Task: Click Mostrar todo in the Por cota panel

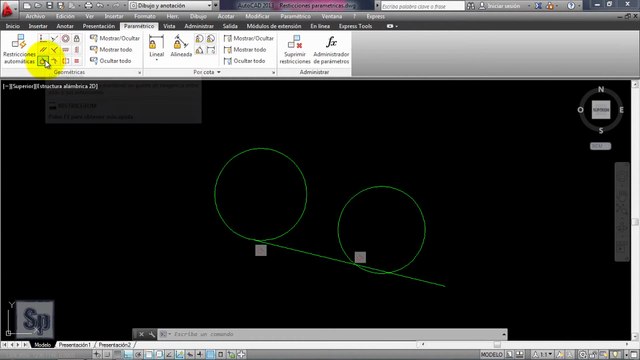Action: (x=245, y=50)
